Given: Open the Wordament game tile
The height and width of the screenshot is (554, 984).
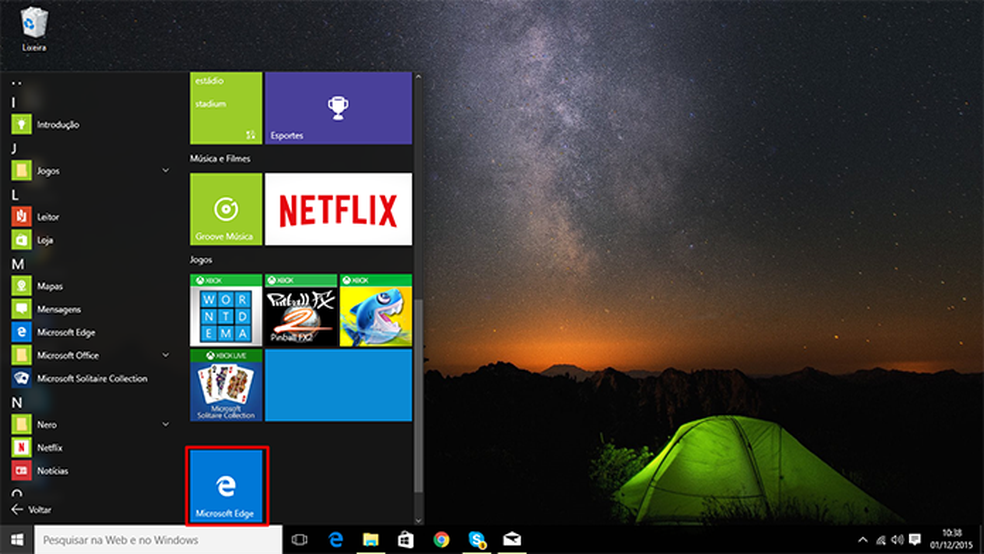Looking at the screenshot, I should click(226, 310).
